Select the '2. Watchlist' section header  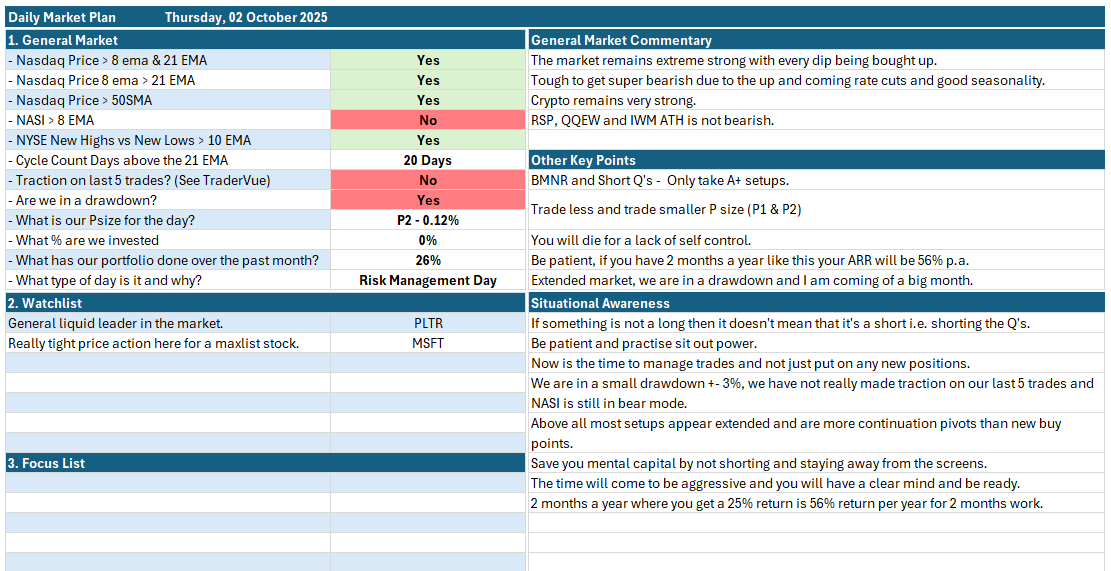click(265, 303)
